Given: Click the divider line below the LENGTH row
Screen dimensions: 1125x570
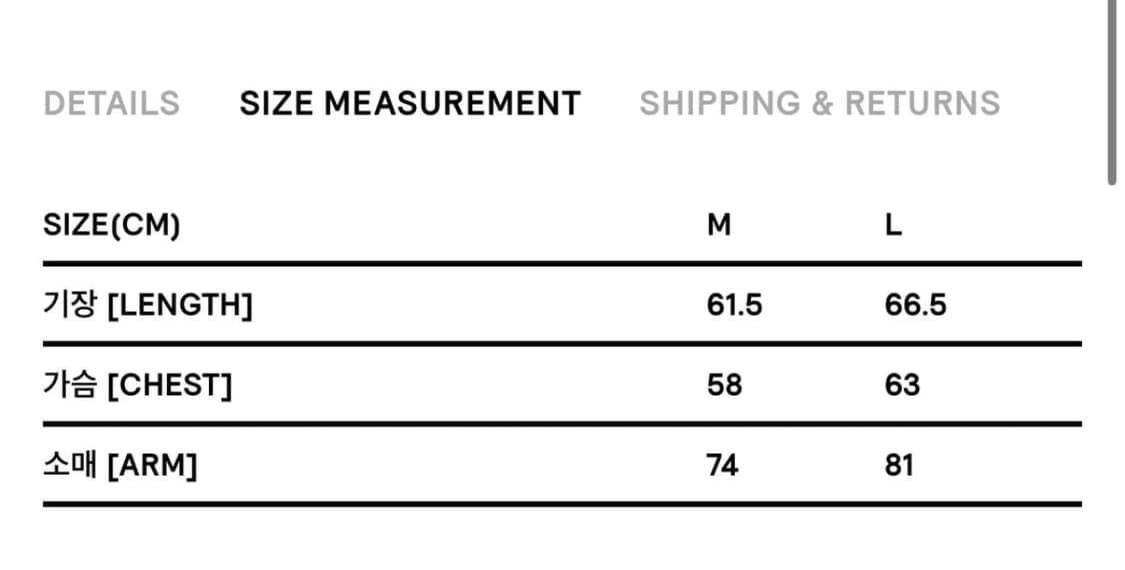Looking at the screenshot, I should 562,344.
